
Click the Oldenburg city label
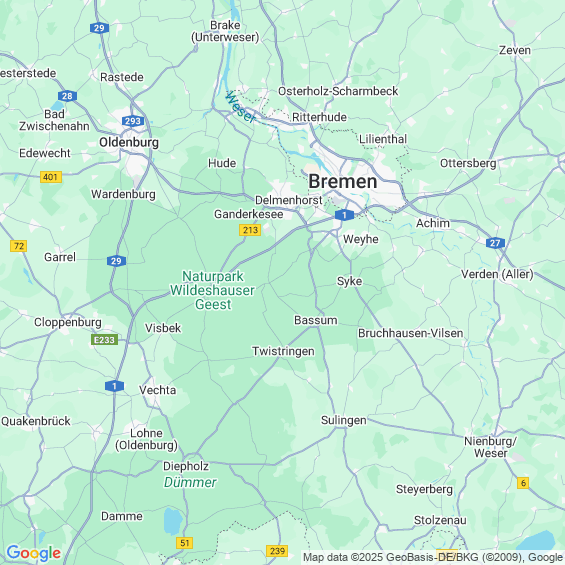129,142
